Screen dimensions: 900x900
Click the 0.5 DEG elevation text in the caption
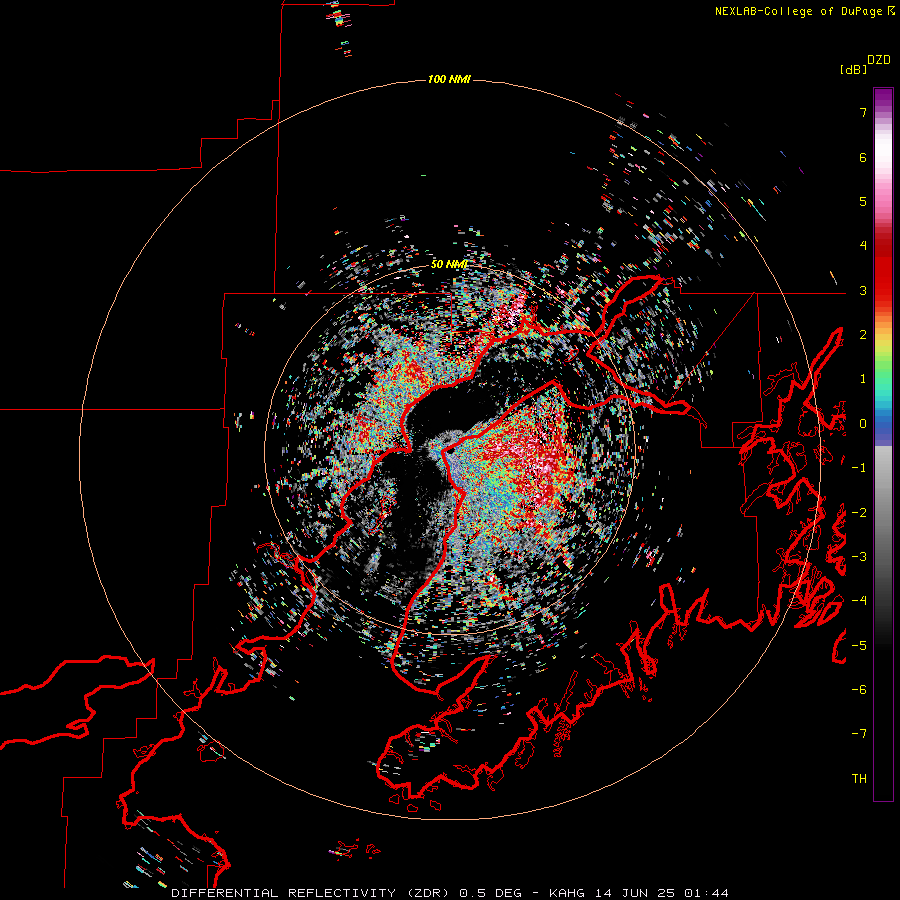[490, 893]
